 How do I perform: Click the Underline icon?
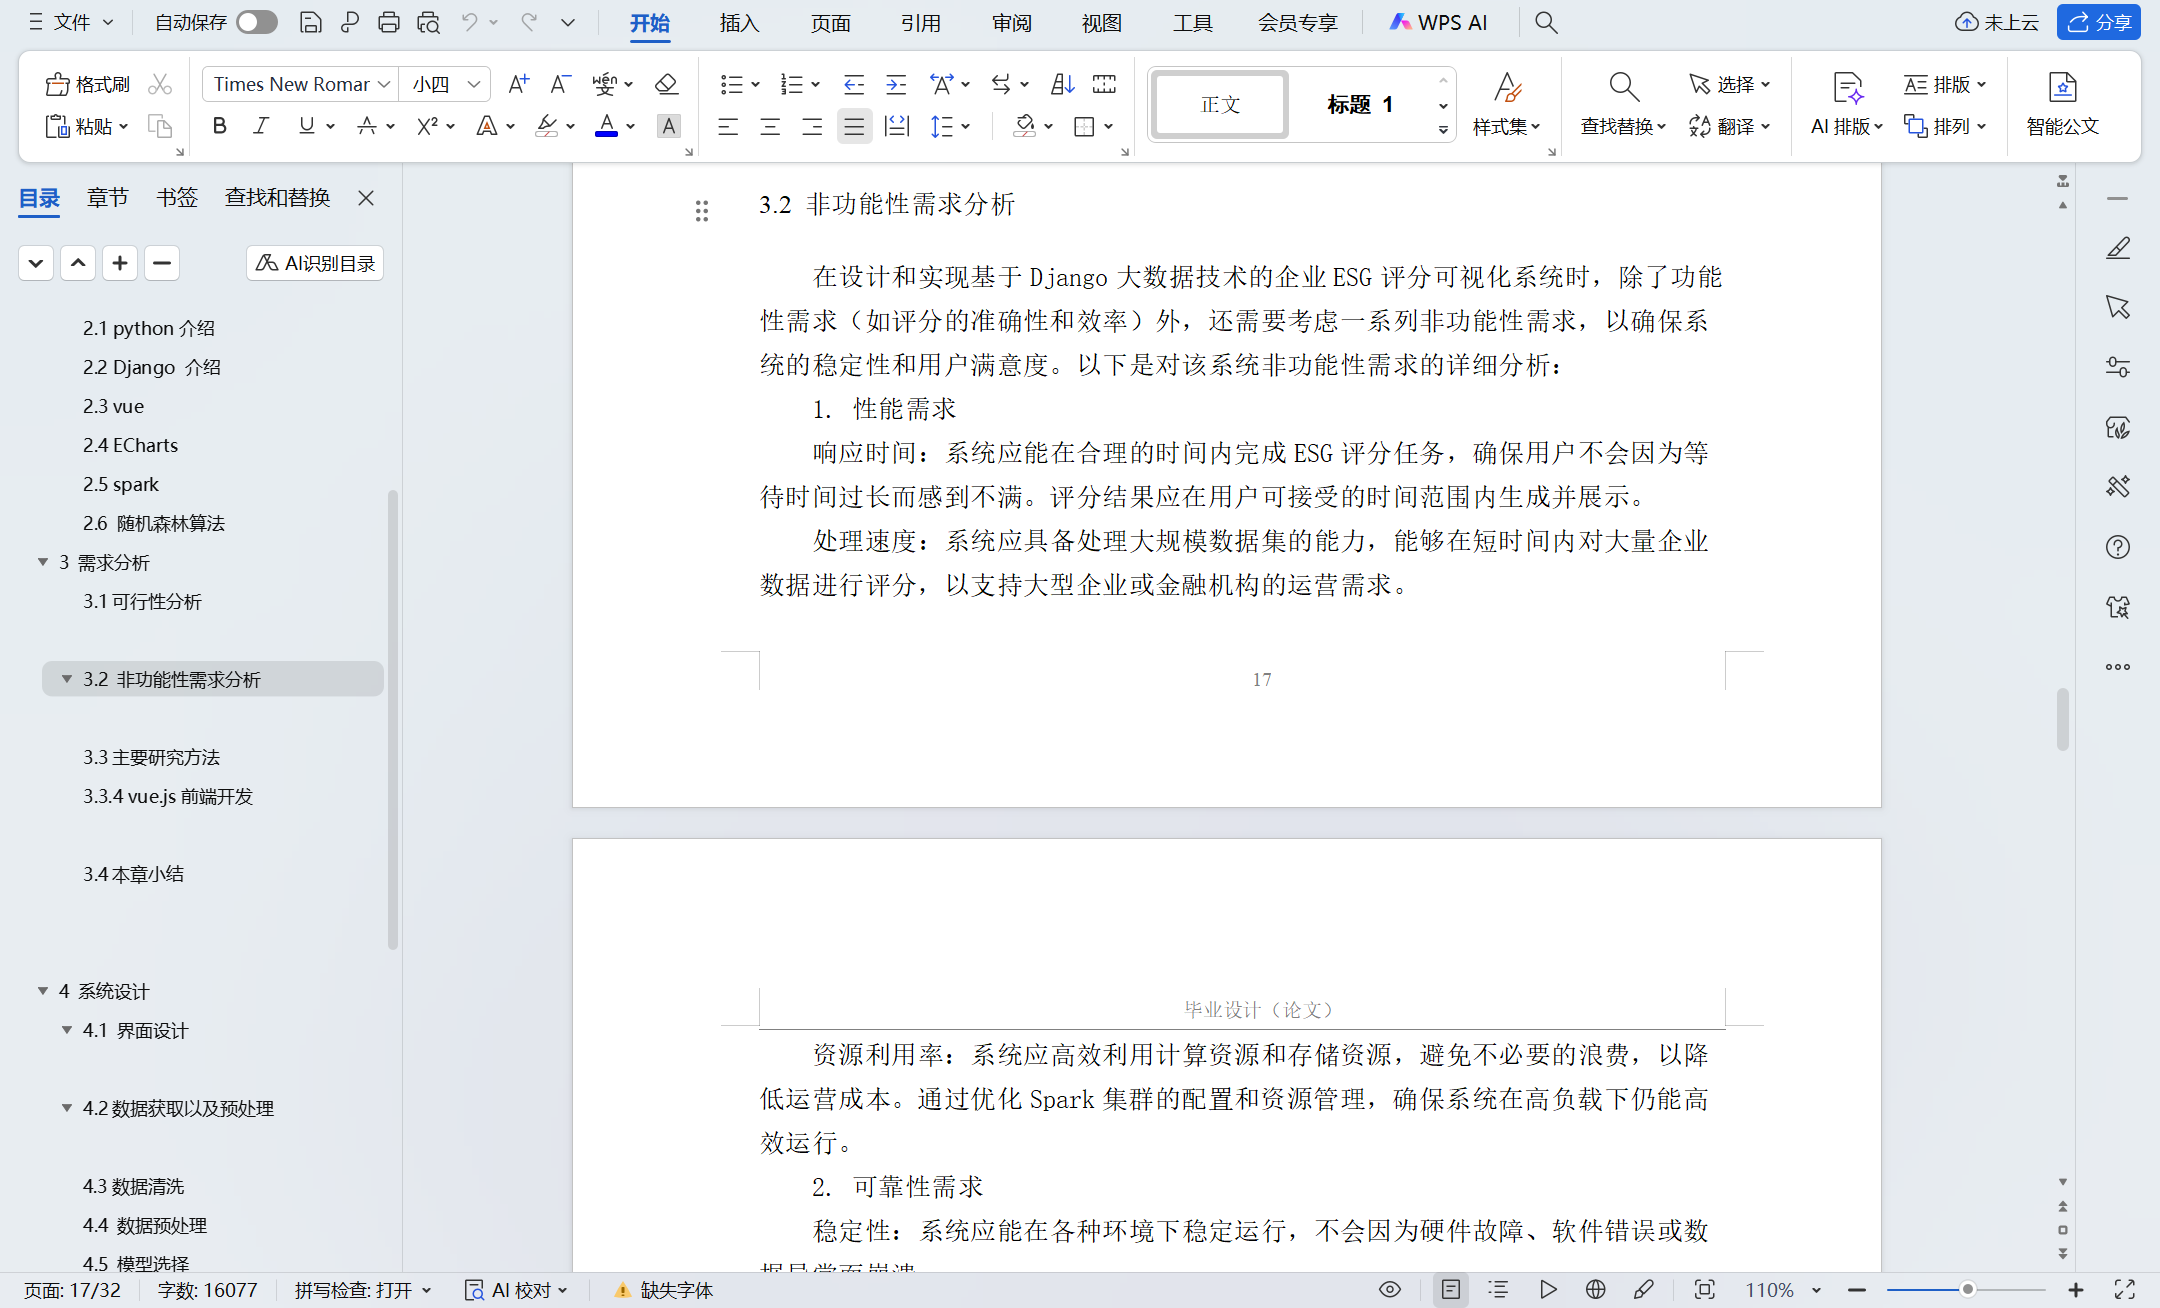tap(306, 126)
